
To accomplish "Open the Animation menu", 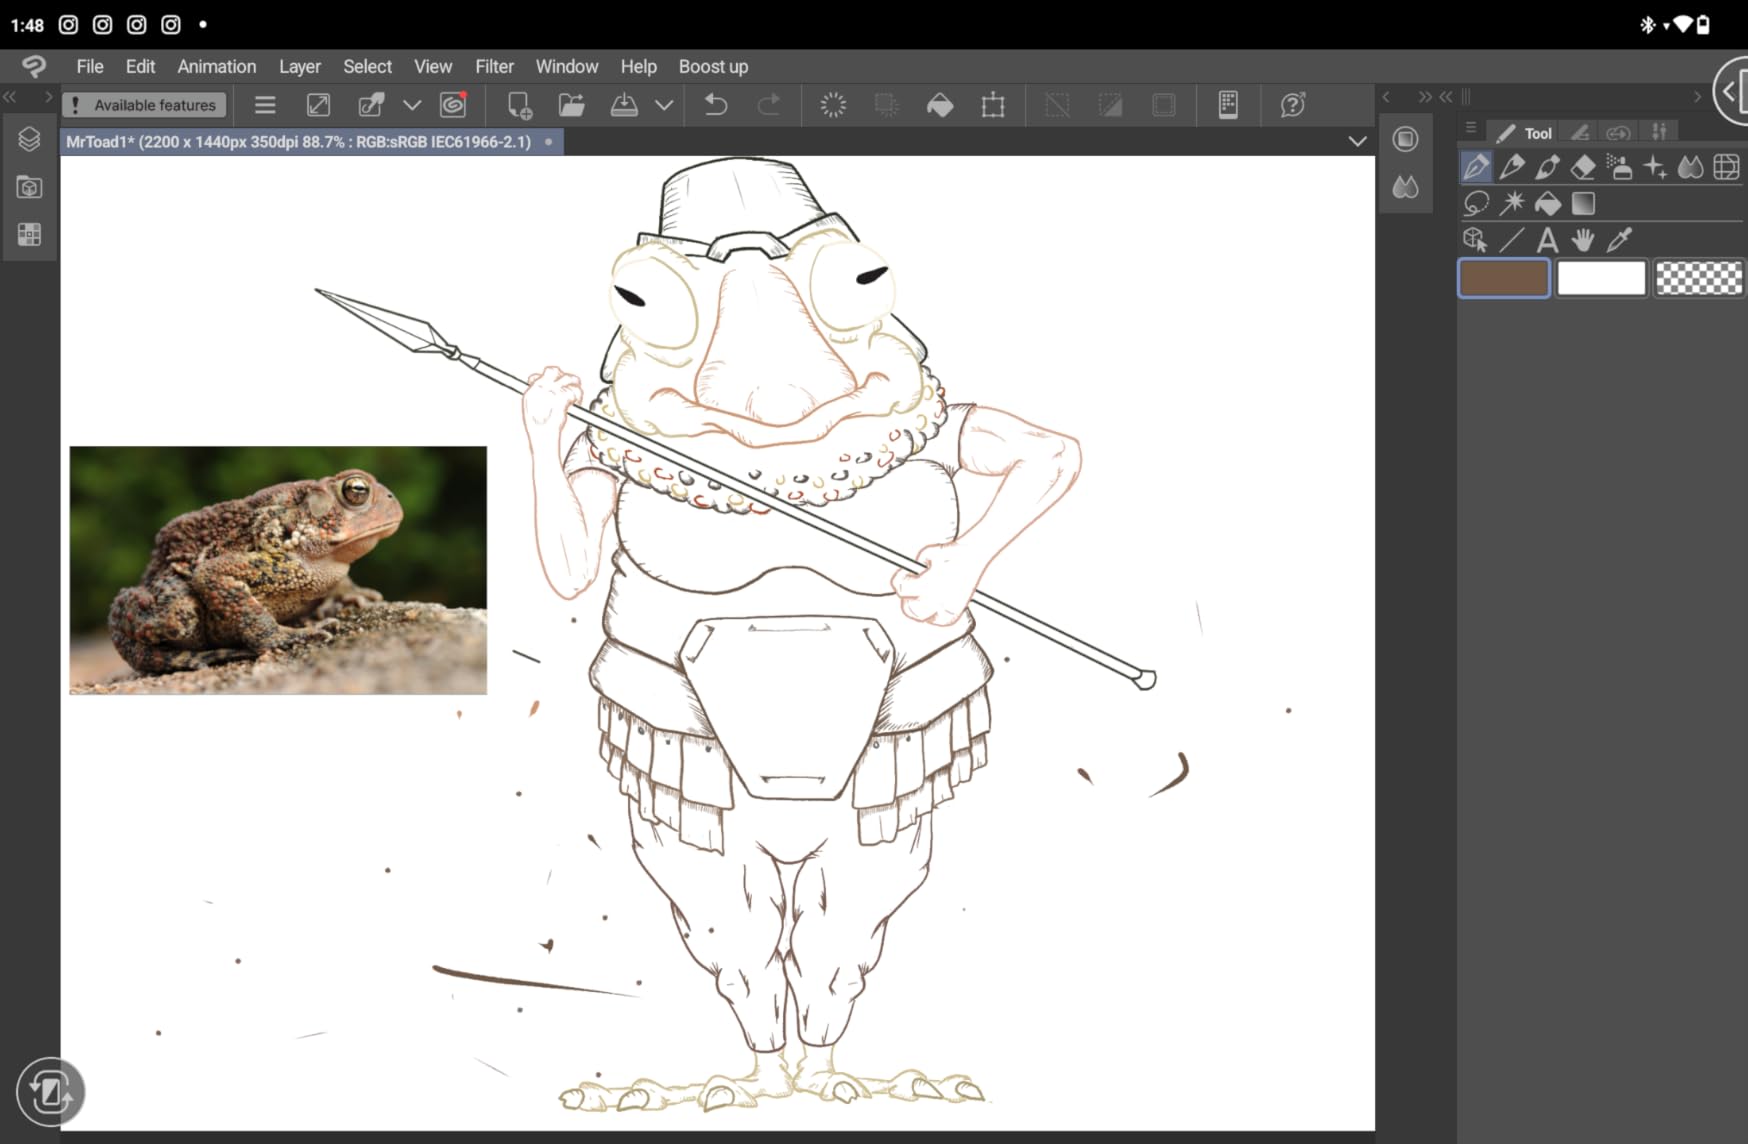I will coord(217,66).
